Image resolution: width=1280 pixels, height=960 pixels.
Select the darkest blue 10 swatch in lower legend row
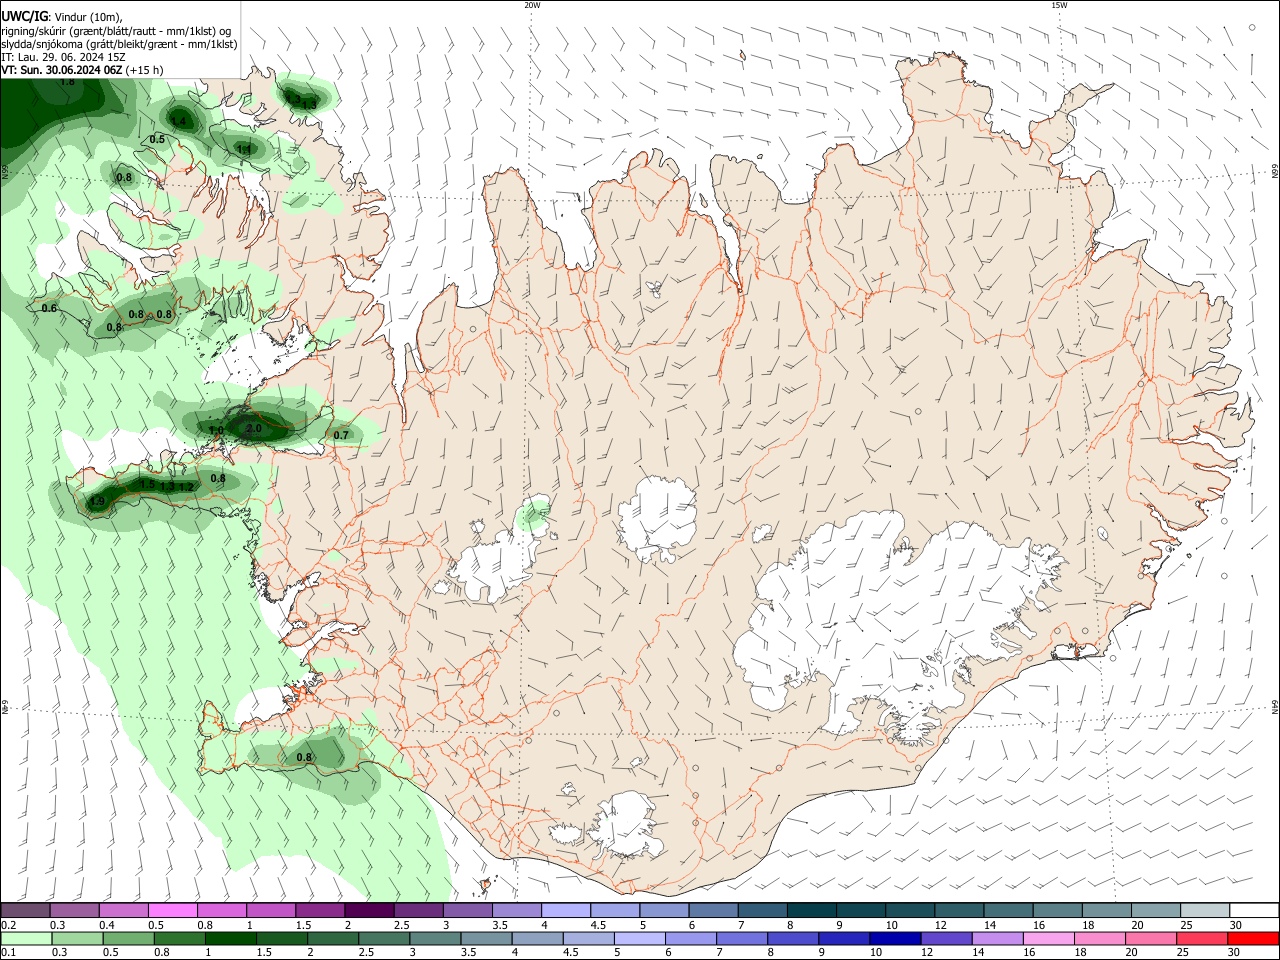pos(894,938)
